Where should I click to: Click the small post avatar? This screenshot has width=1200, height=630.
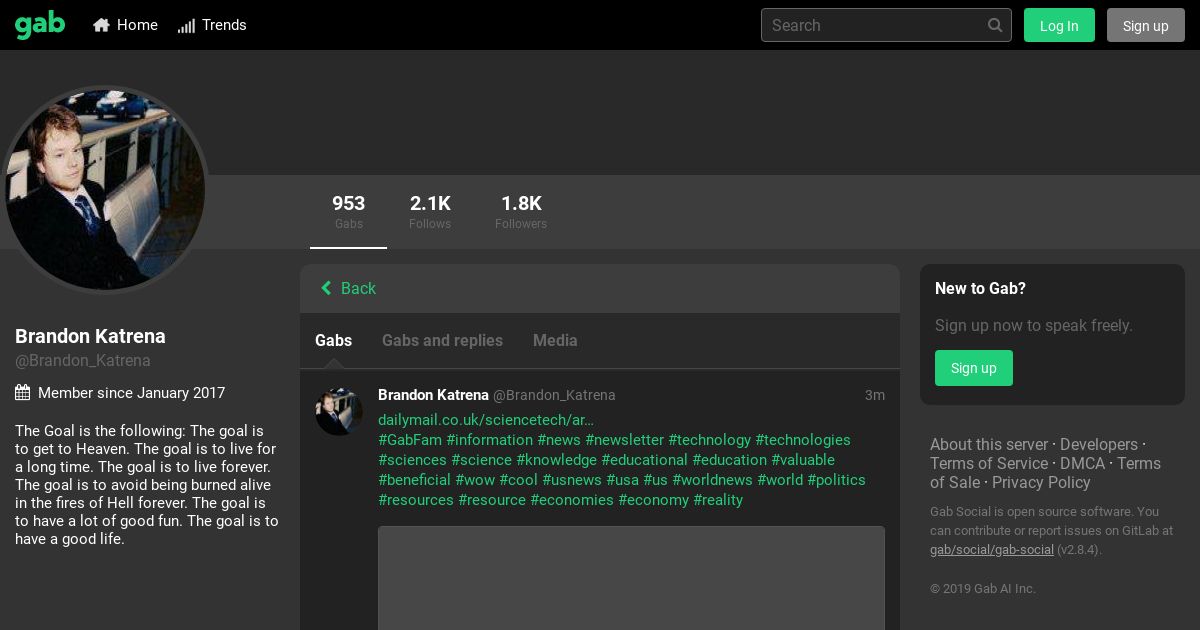click(339, 411)
